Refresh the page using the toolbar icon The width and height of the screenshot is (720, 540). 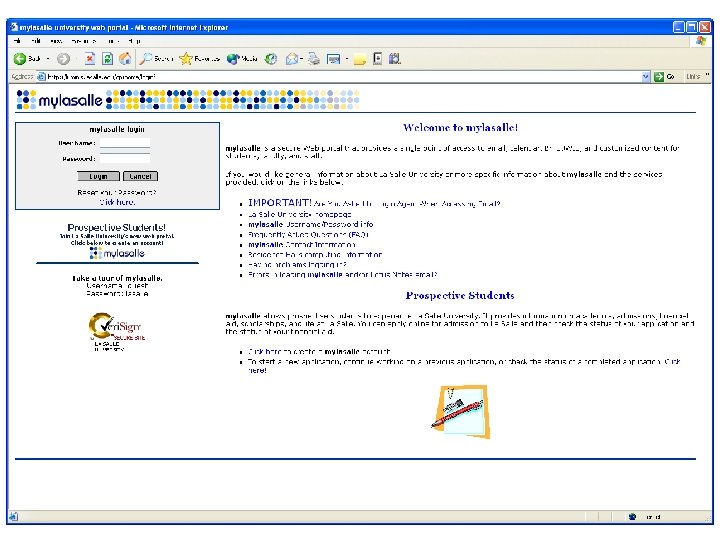click(107, 59)
